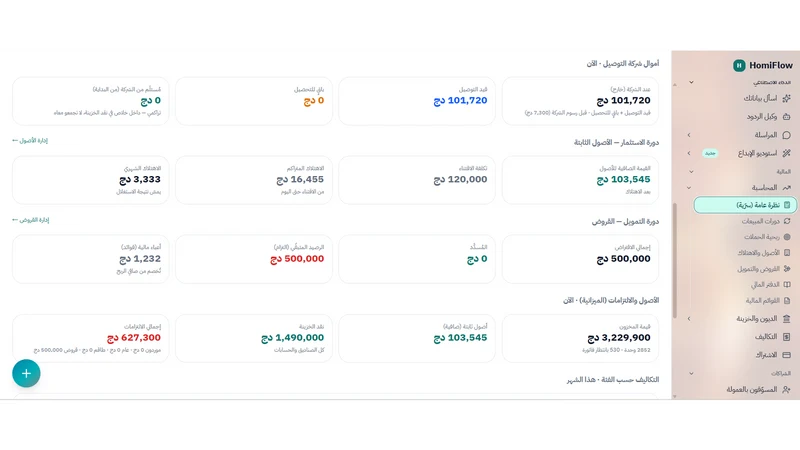800x450 pixels.
Task: Click الأصول والالتزامات (الميزانية) heading
Action: coord(611,301)
